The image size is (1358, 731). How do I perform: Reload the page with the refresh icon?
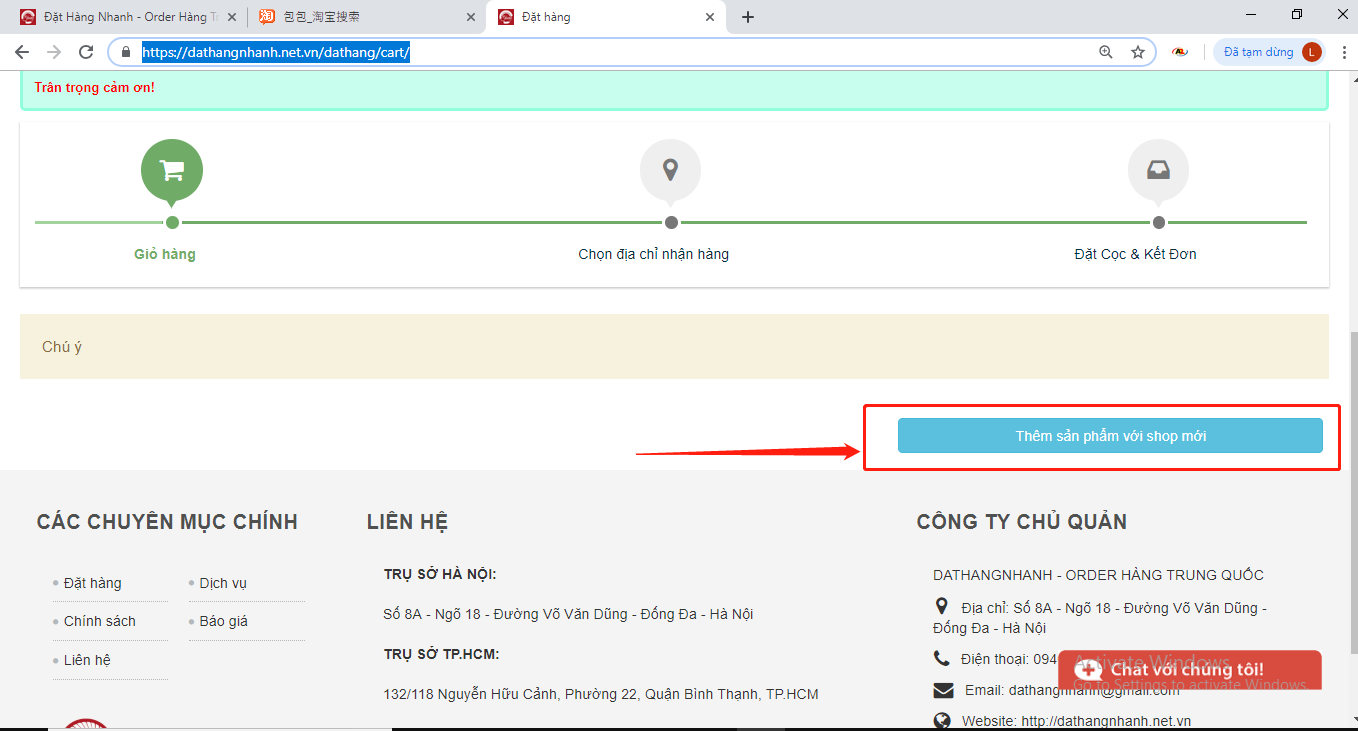(86, 52)
